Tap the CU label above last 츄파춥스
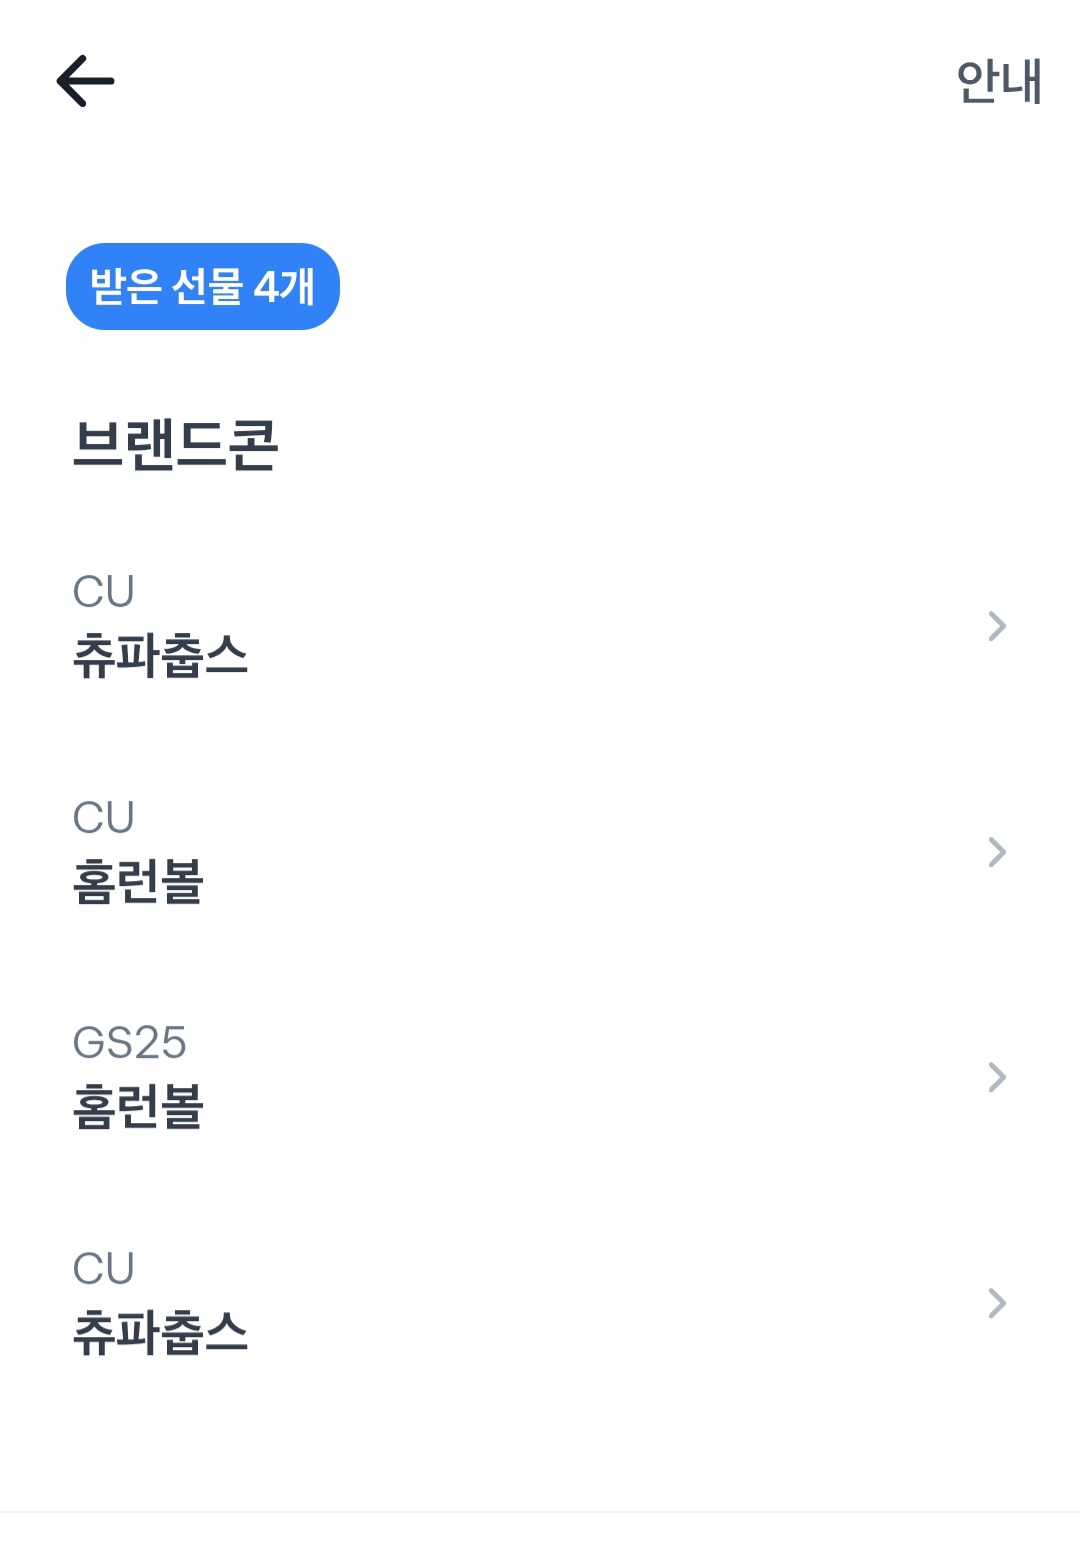The image size is (1080, 1557). [103, 1268]
